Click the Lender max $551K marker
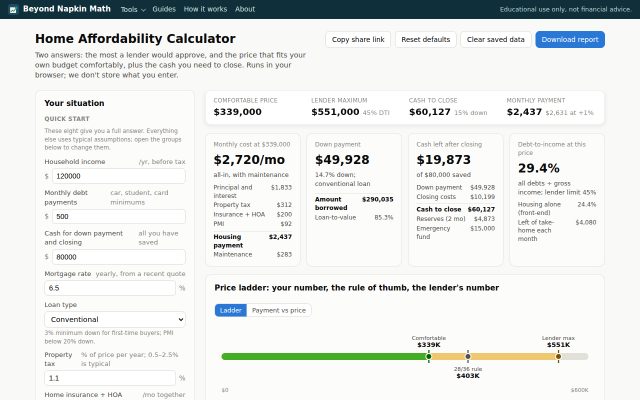The height and width of the screenshot is (400, 640). (558, 356)
